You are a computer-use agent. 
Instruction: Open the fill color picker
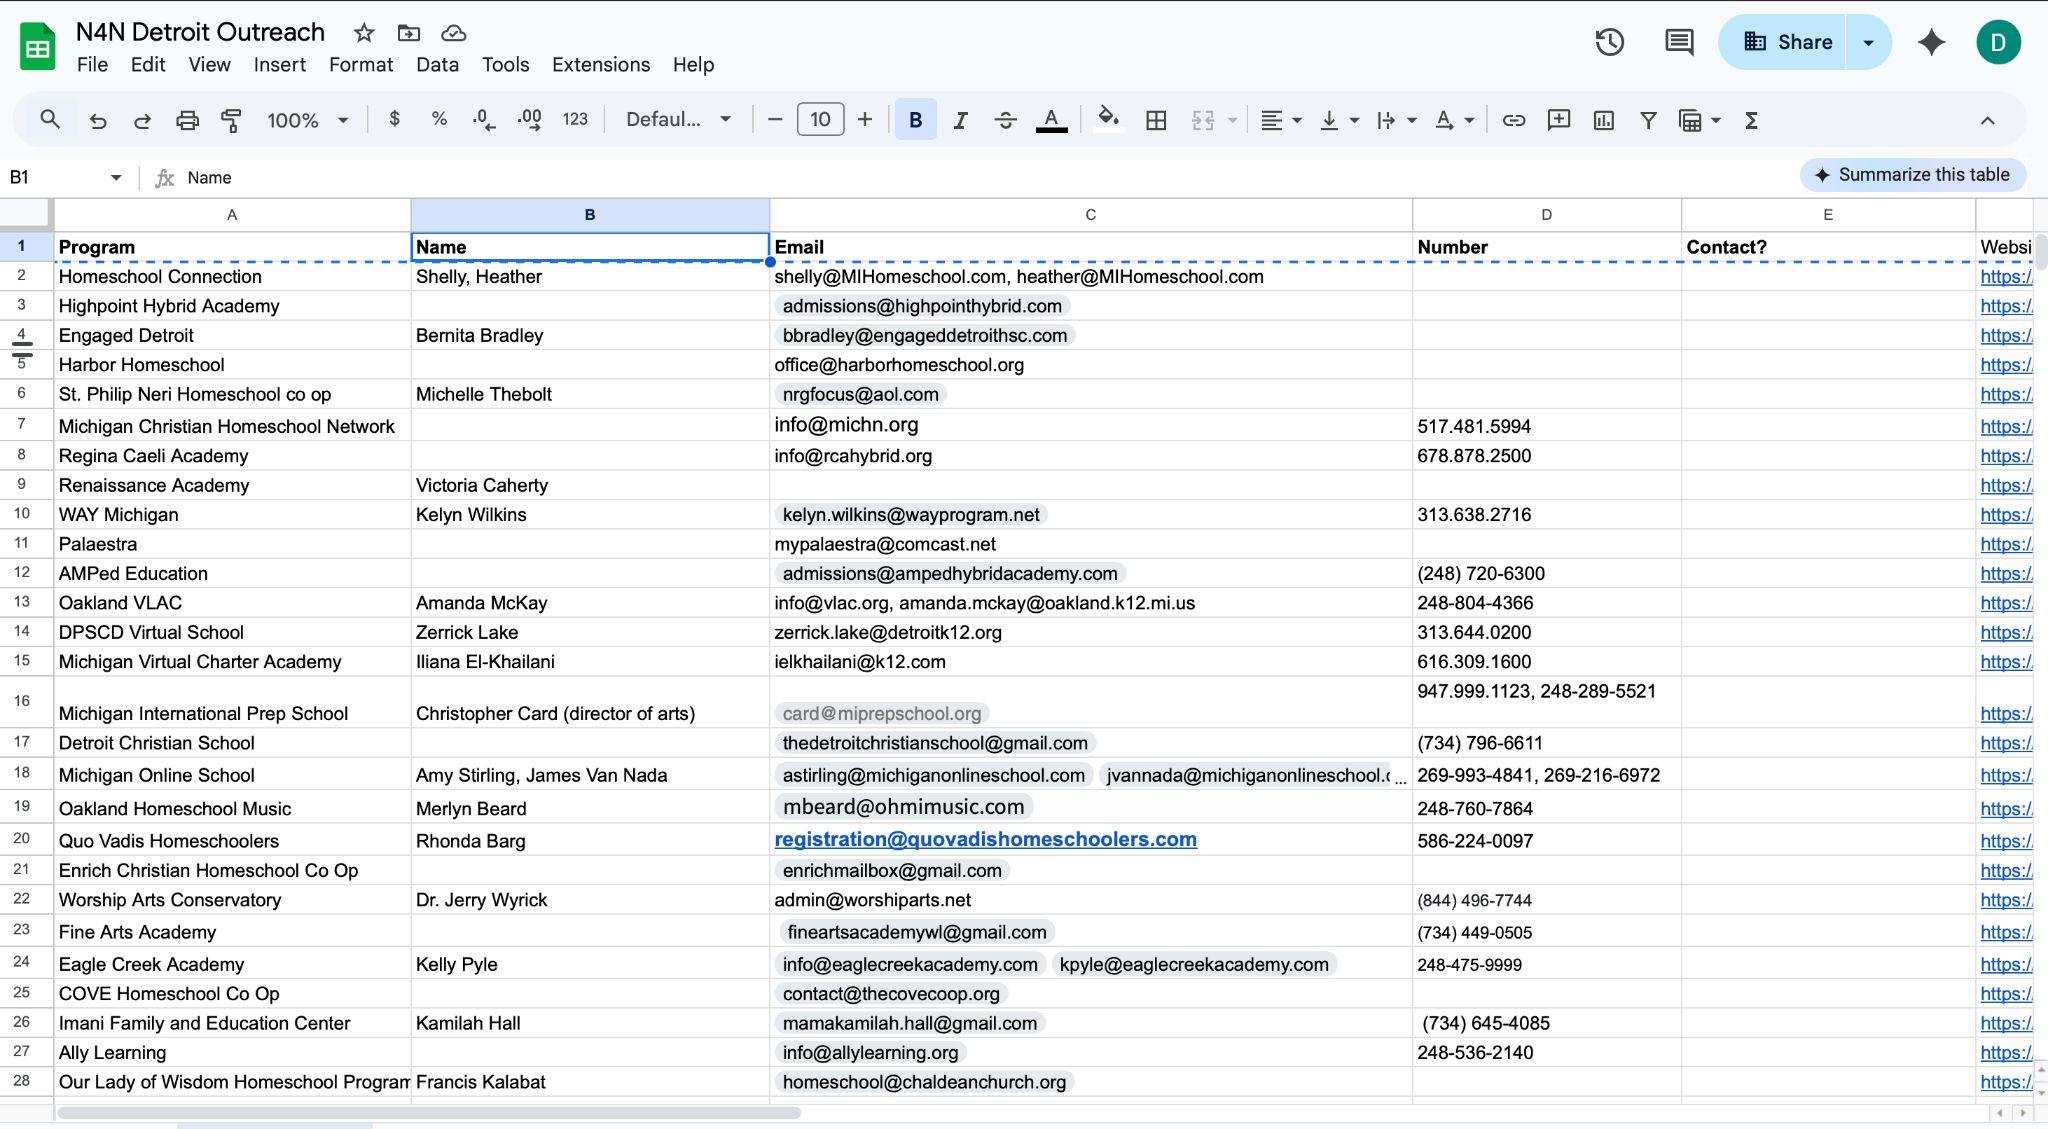[1108, 120]
